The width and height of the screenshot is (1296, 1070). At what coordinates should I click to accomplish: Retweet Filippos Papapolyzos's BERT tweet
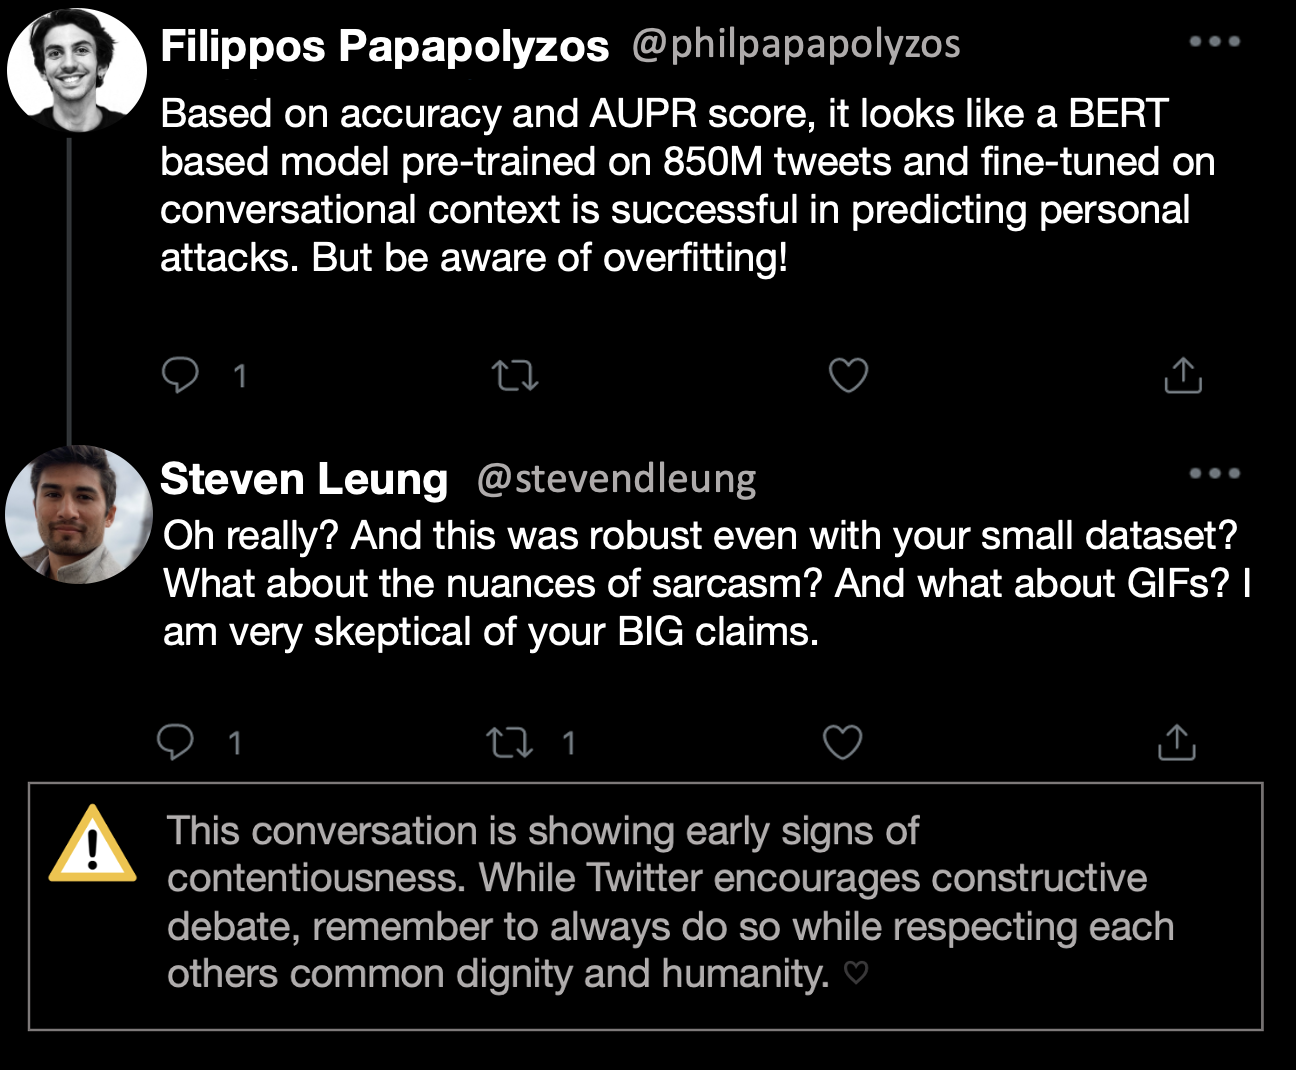click(x=515, y=376)
